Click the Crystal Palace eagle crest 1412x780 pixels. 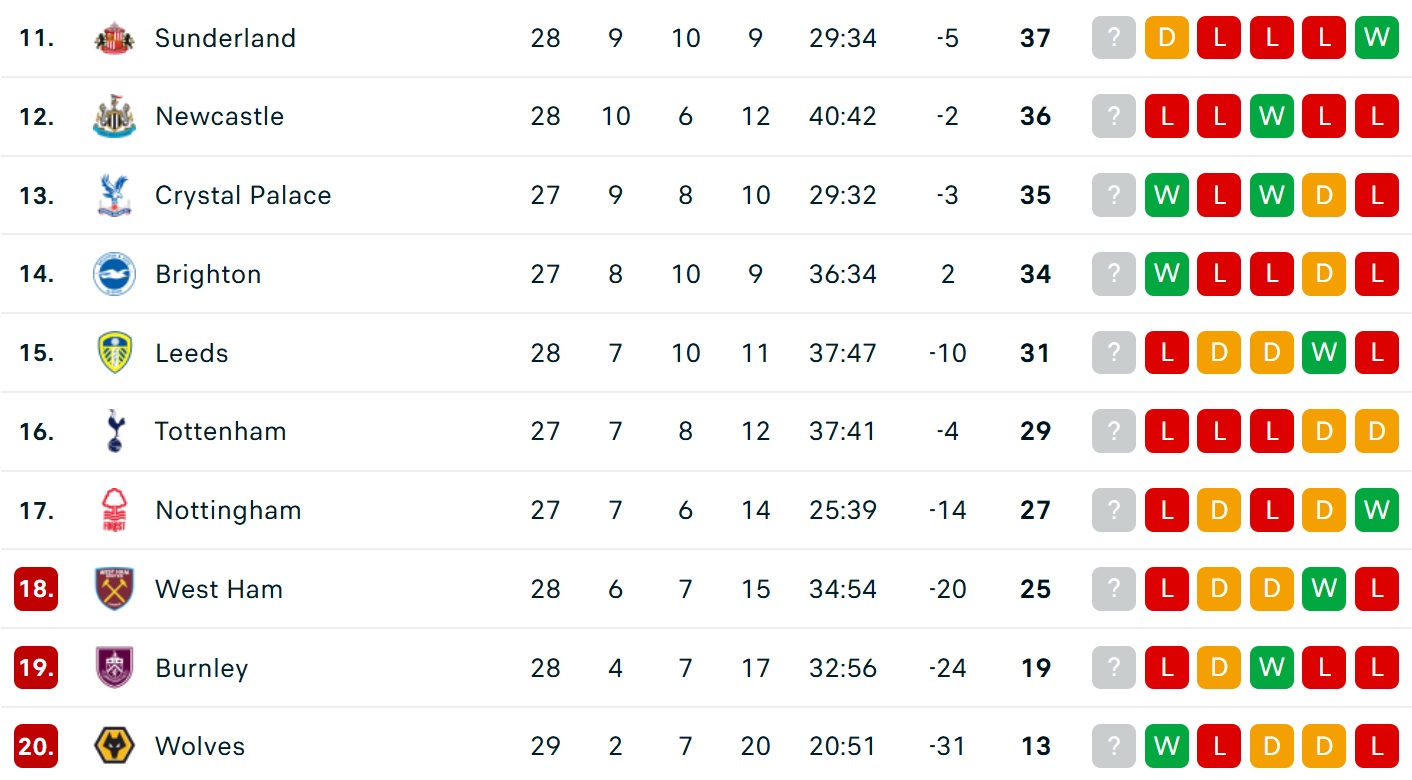tap(114, 195)
